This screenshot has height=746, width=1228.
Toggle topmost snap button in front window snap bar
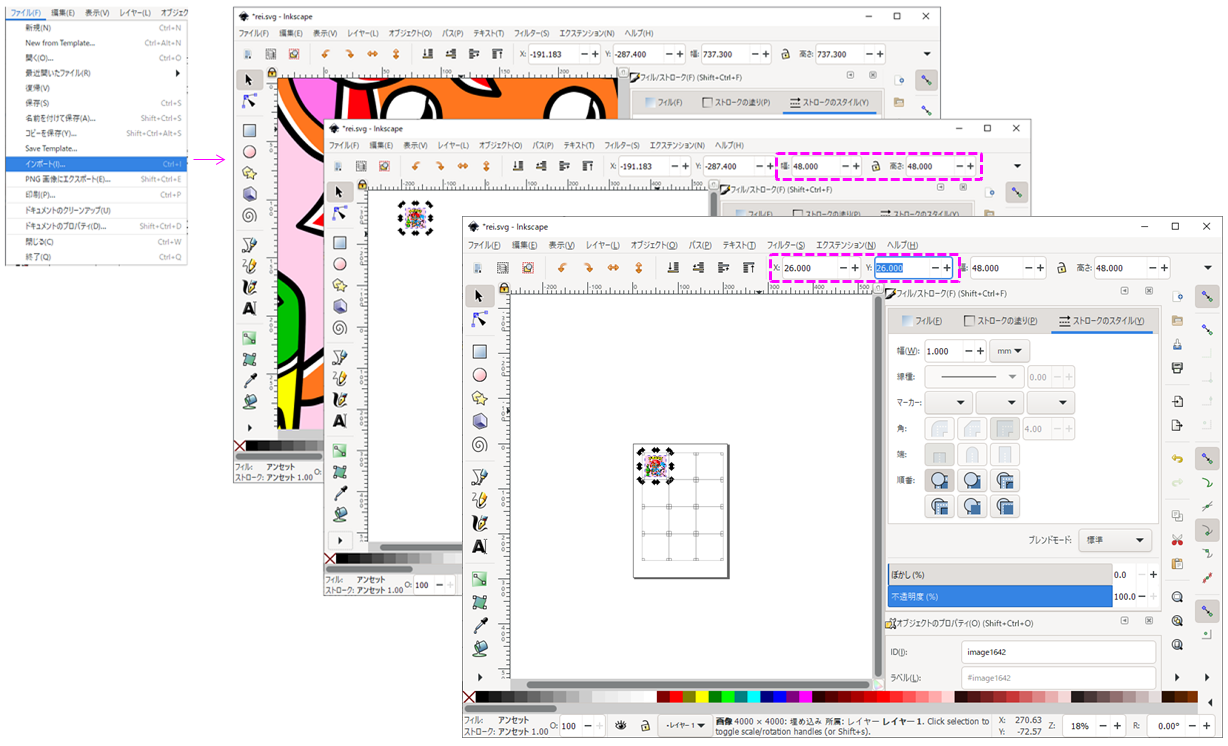coord(1208,296)
